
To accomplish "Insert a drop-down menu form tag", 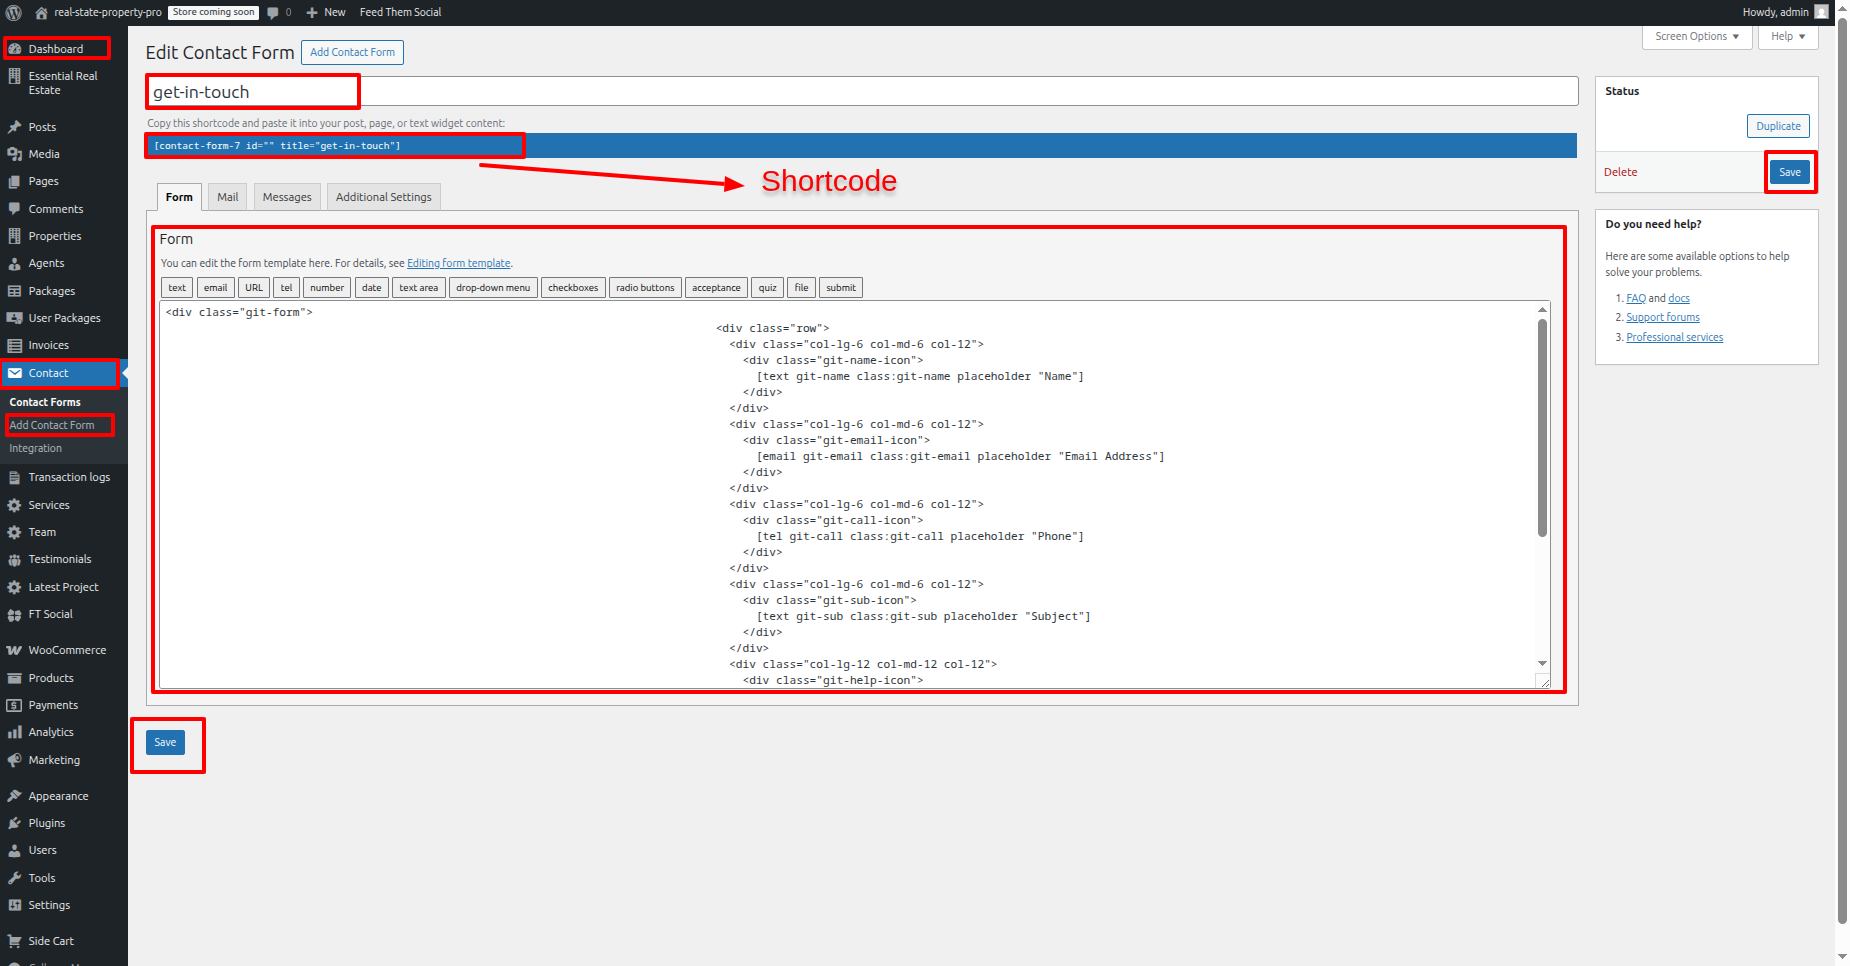I will 493,288.
